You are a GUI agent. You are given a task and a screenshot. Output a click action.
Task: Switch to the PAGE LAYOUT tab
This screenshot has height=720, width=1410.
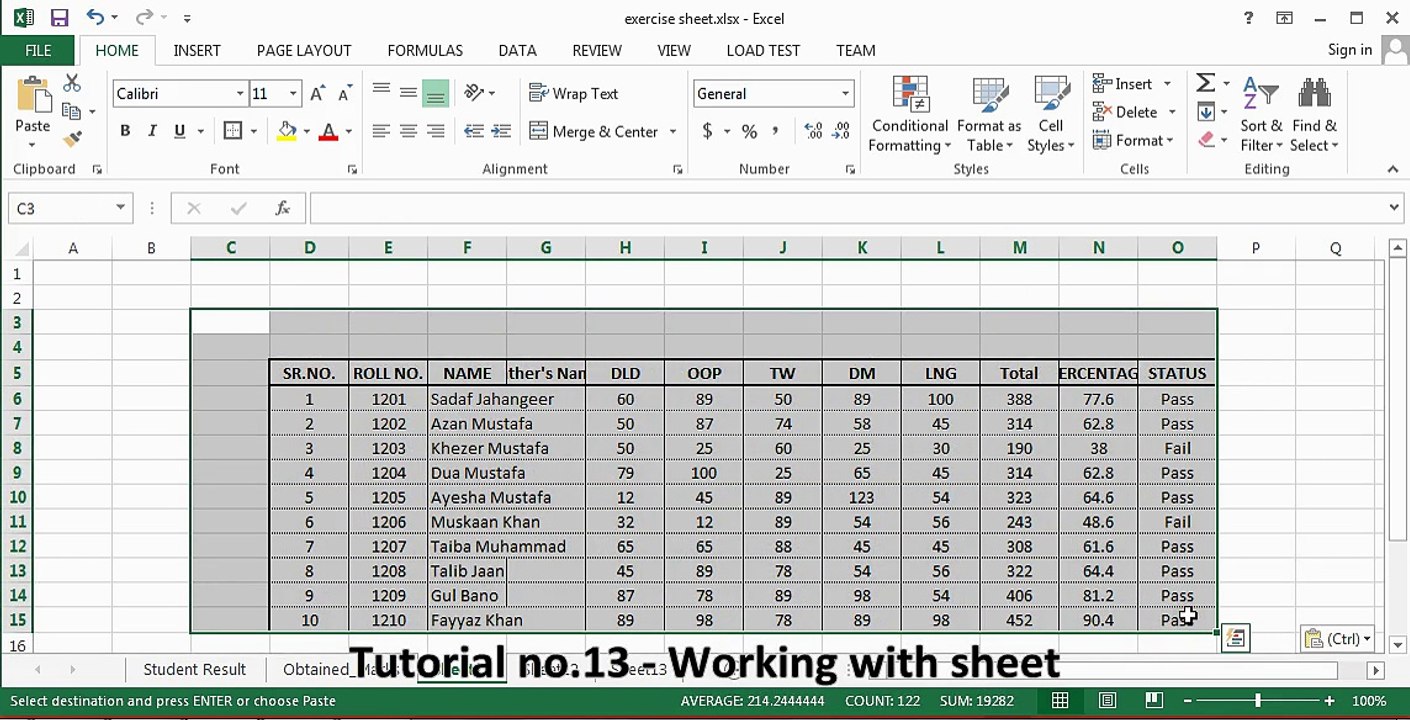pos(304,50)
